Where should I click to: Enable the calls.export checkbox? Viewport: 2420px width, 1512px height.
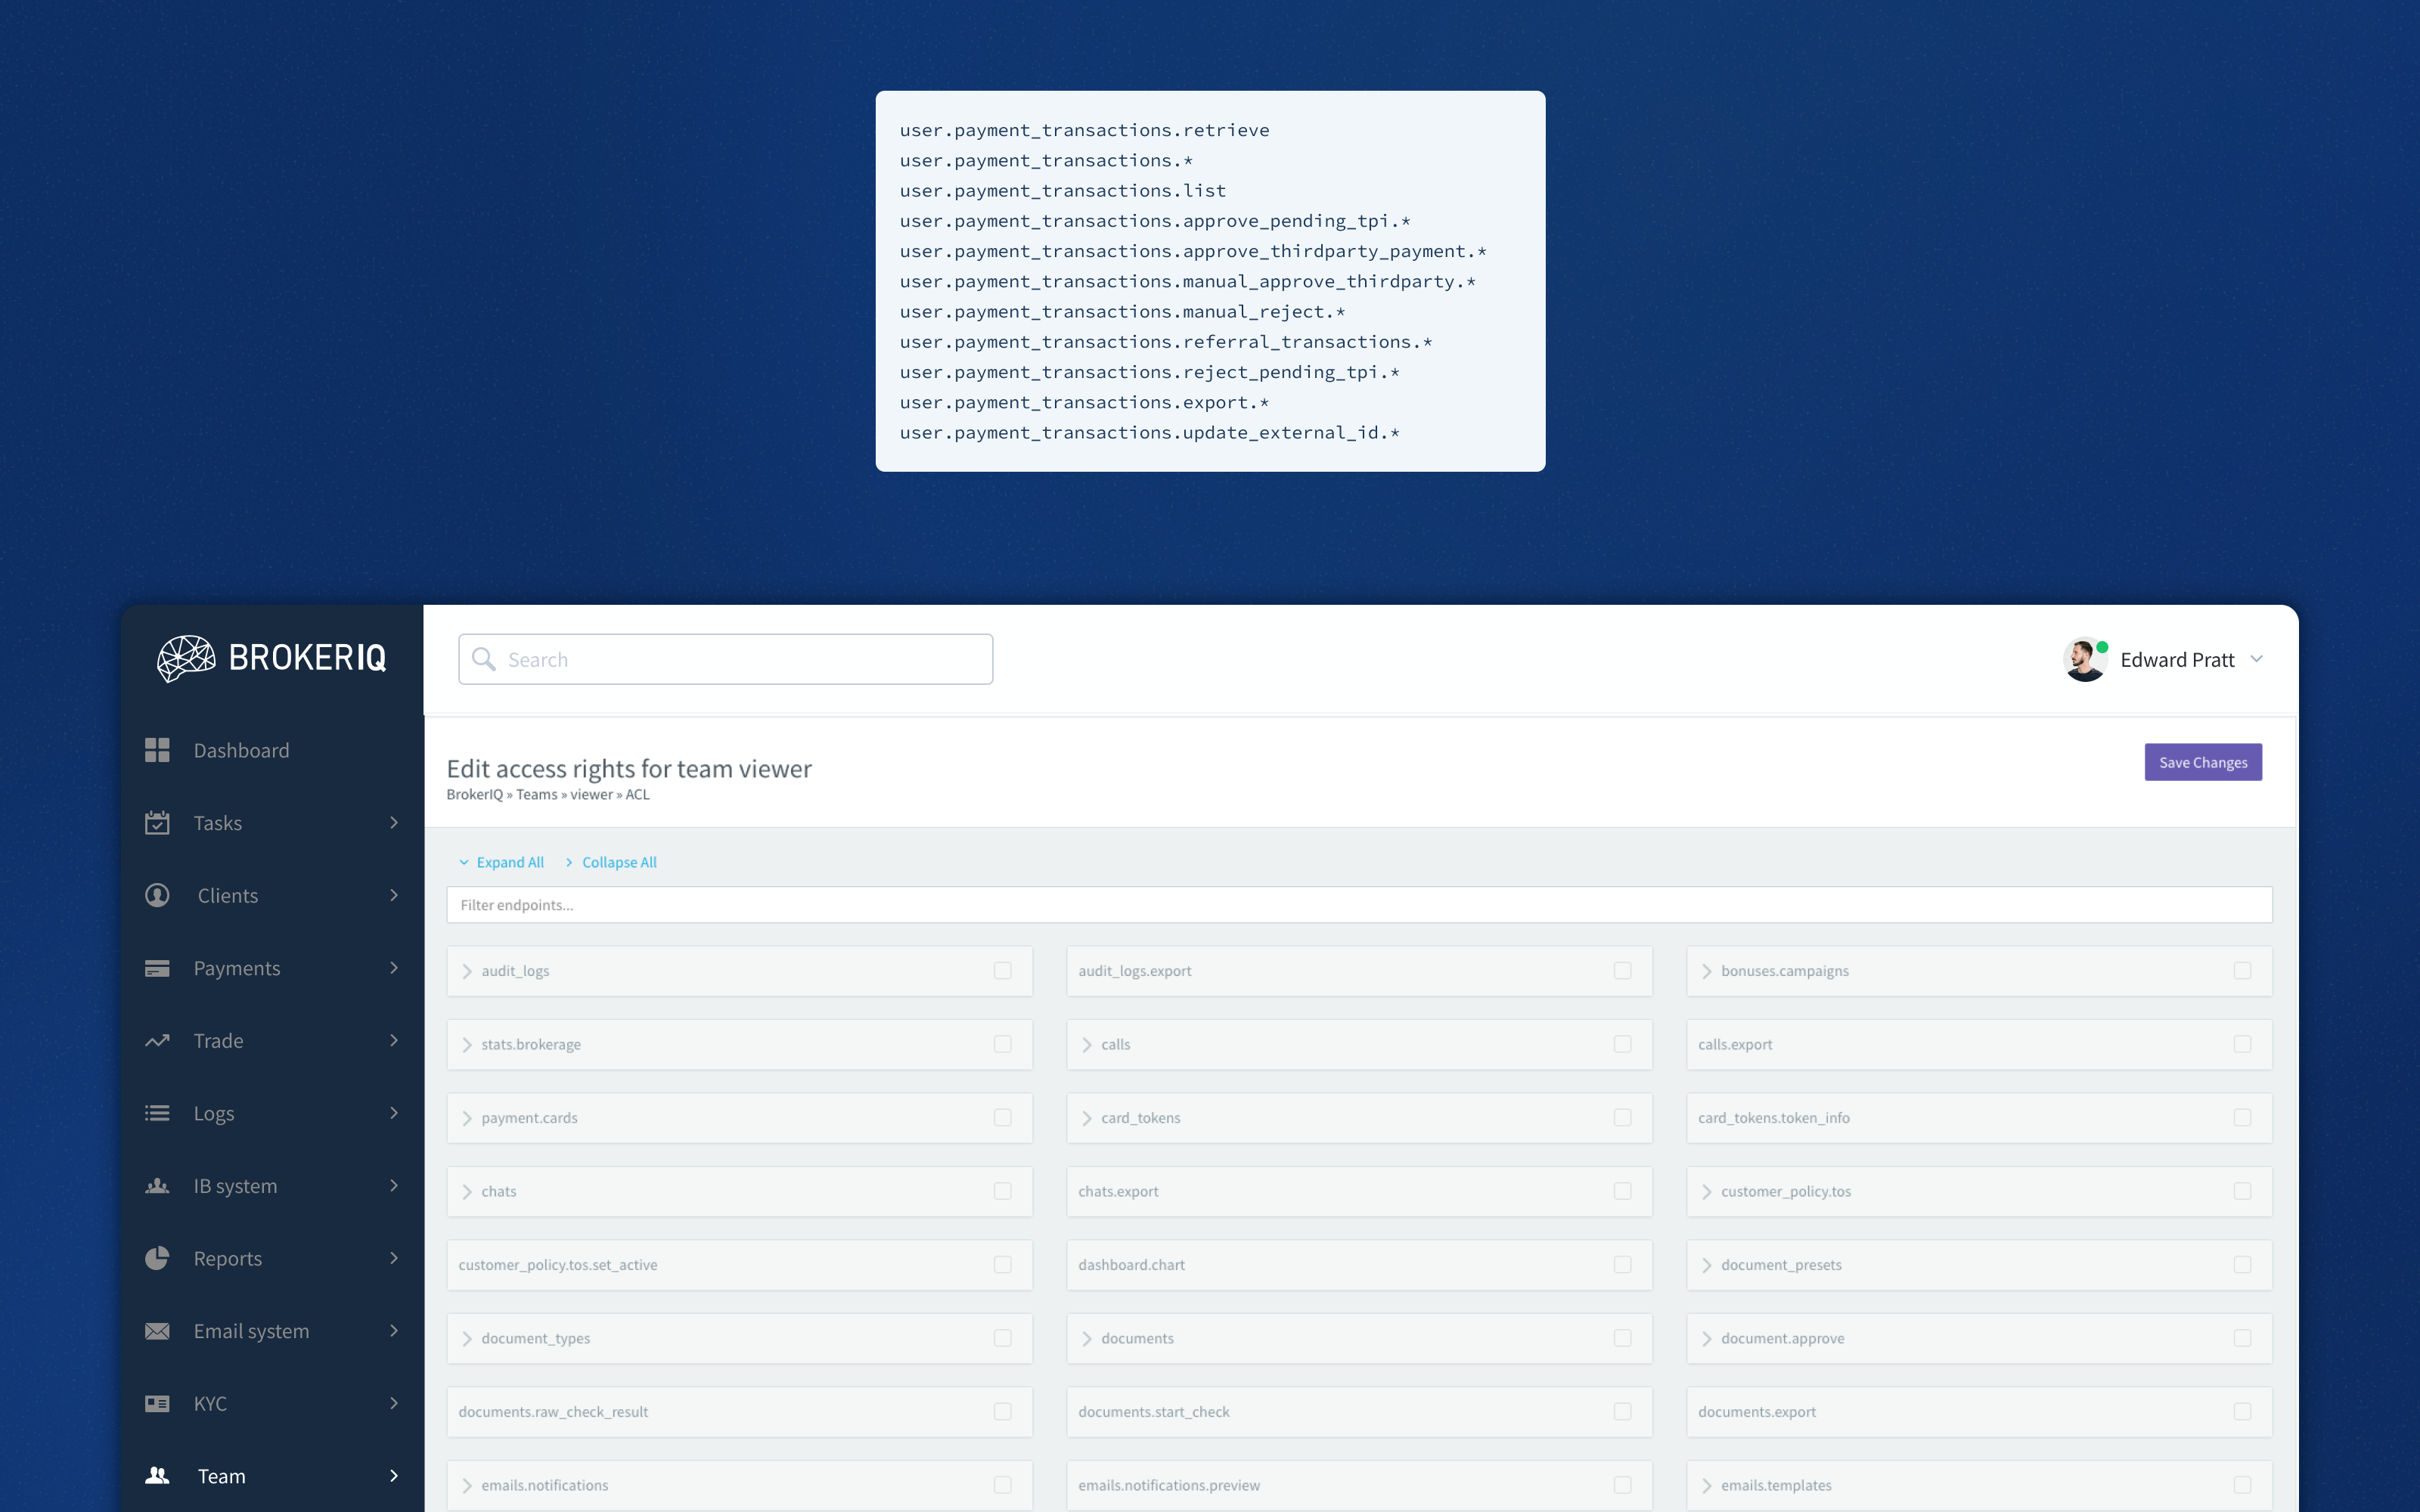pyautogui.click(x=2242, y=1044)
